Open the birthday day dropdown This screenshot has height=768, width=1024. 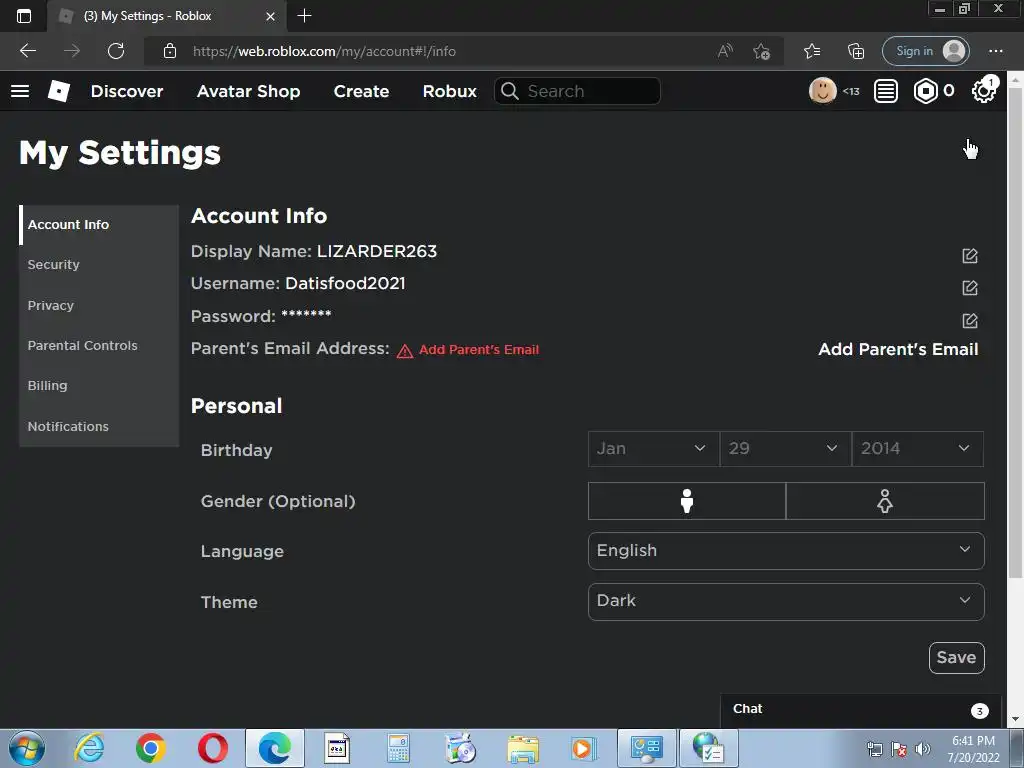coord(786,449)
